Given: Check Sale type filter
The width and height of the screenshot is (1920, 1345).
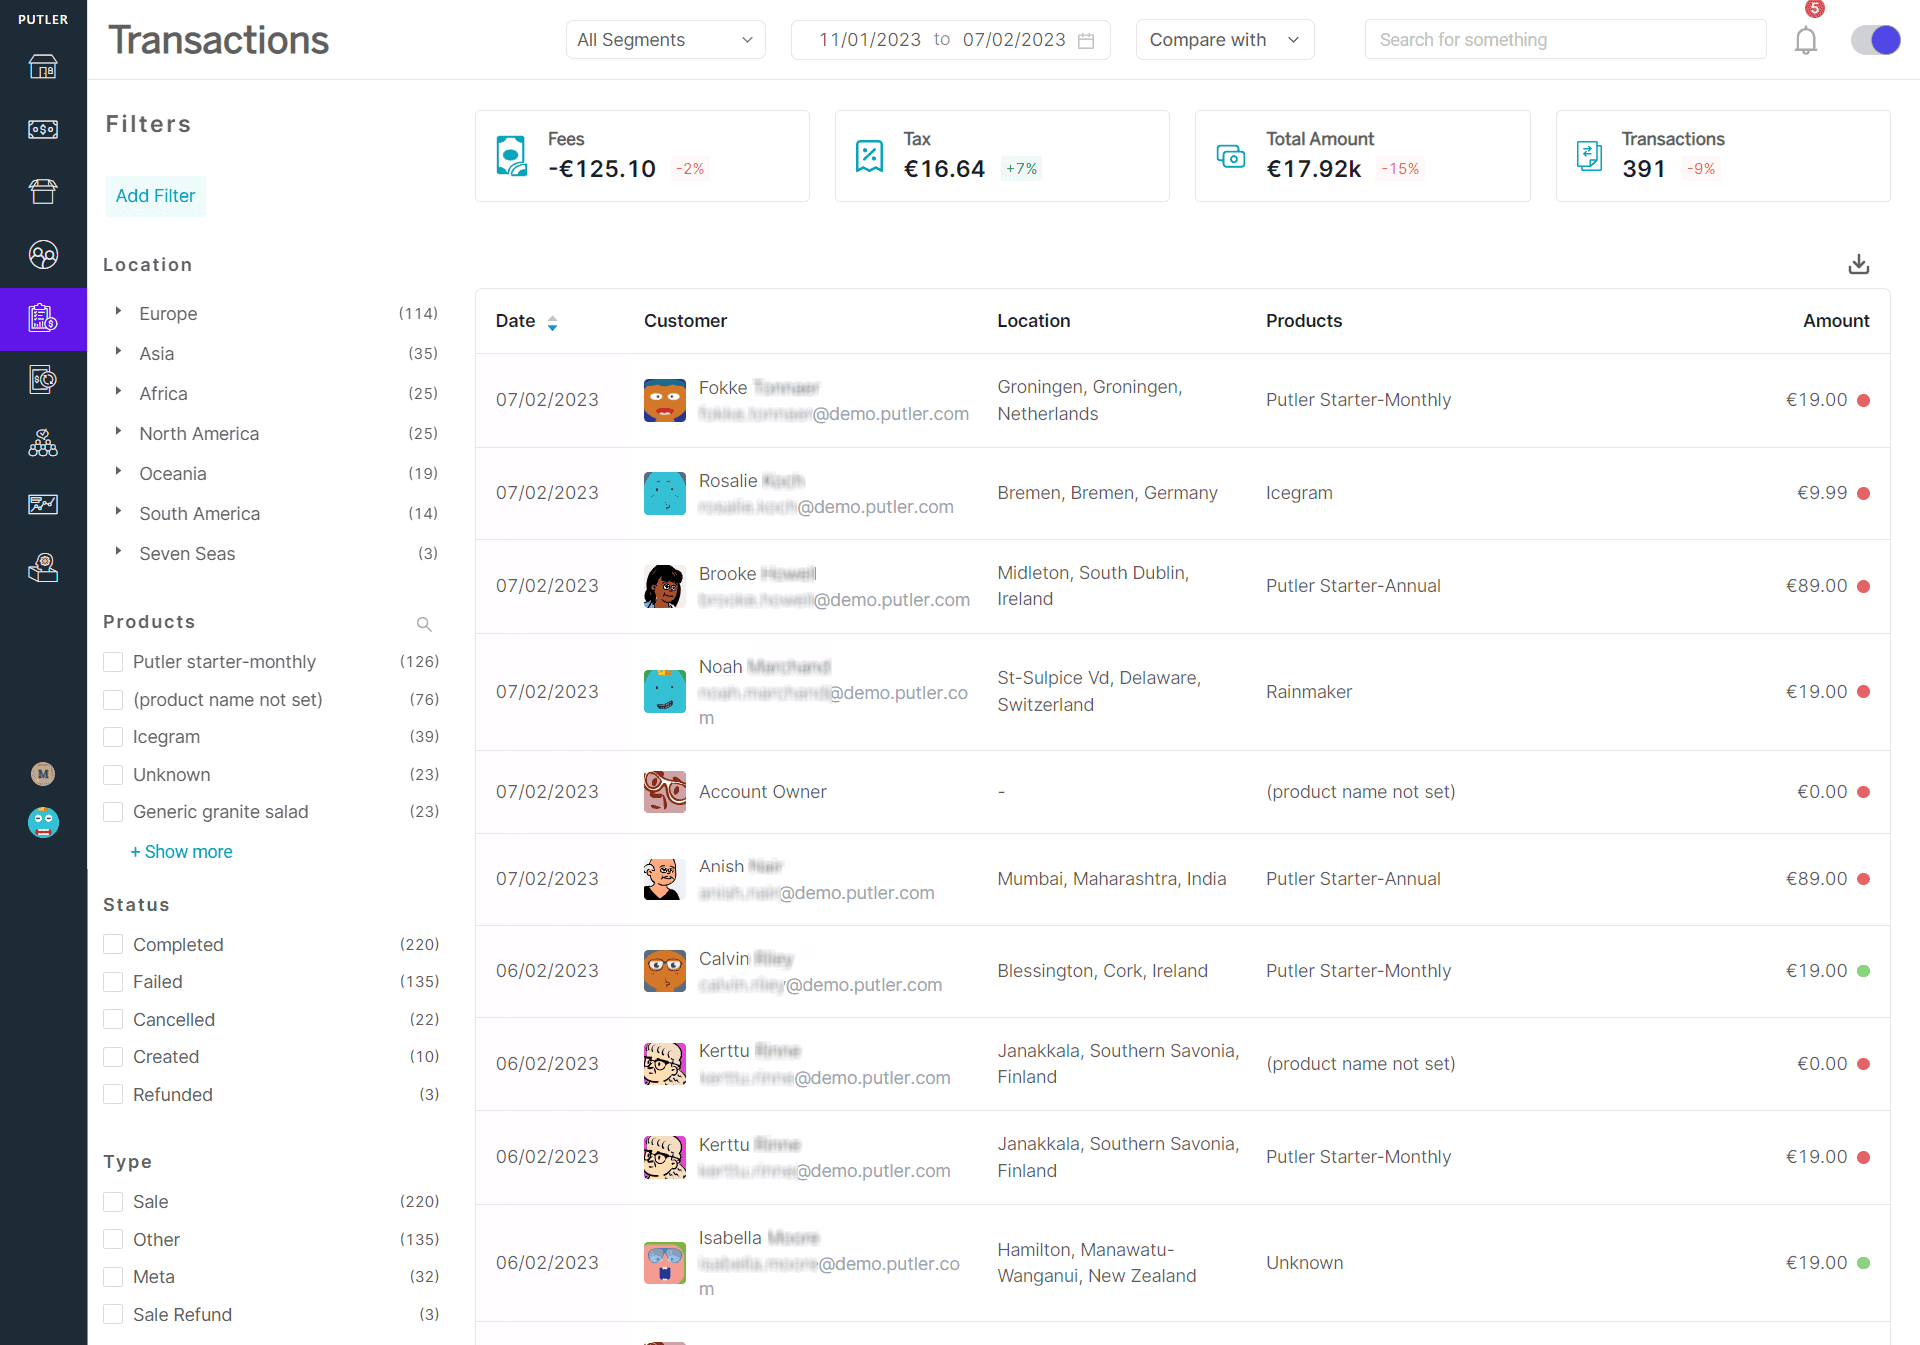Looking at the screenshot, I should pyautogui.click(x=113, y=1202).
